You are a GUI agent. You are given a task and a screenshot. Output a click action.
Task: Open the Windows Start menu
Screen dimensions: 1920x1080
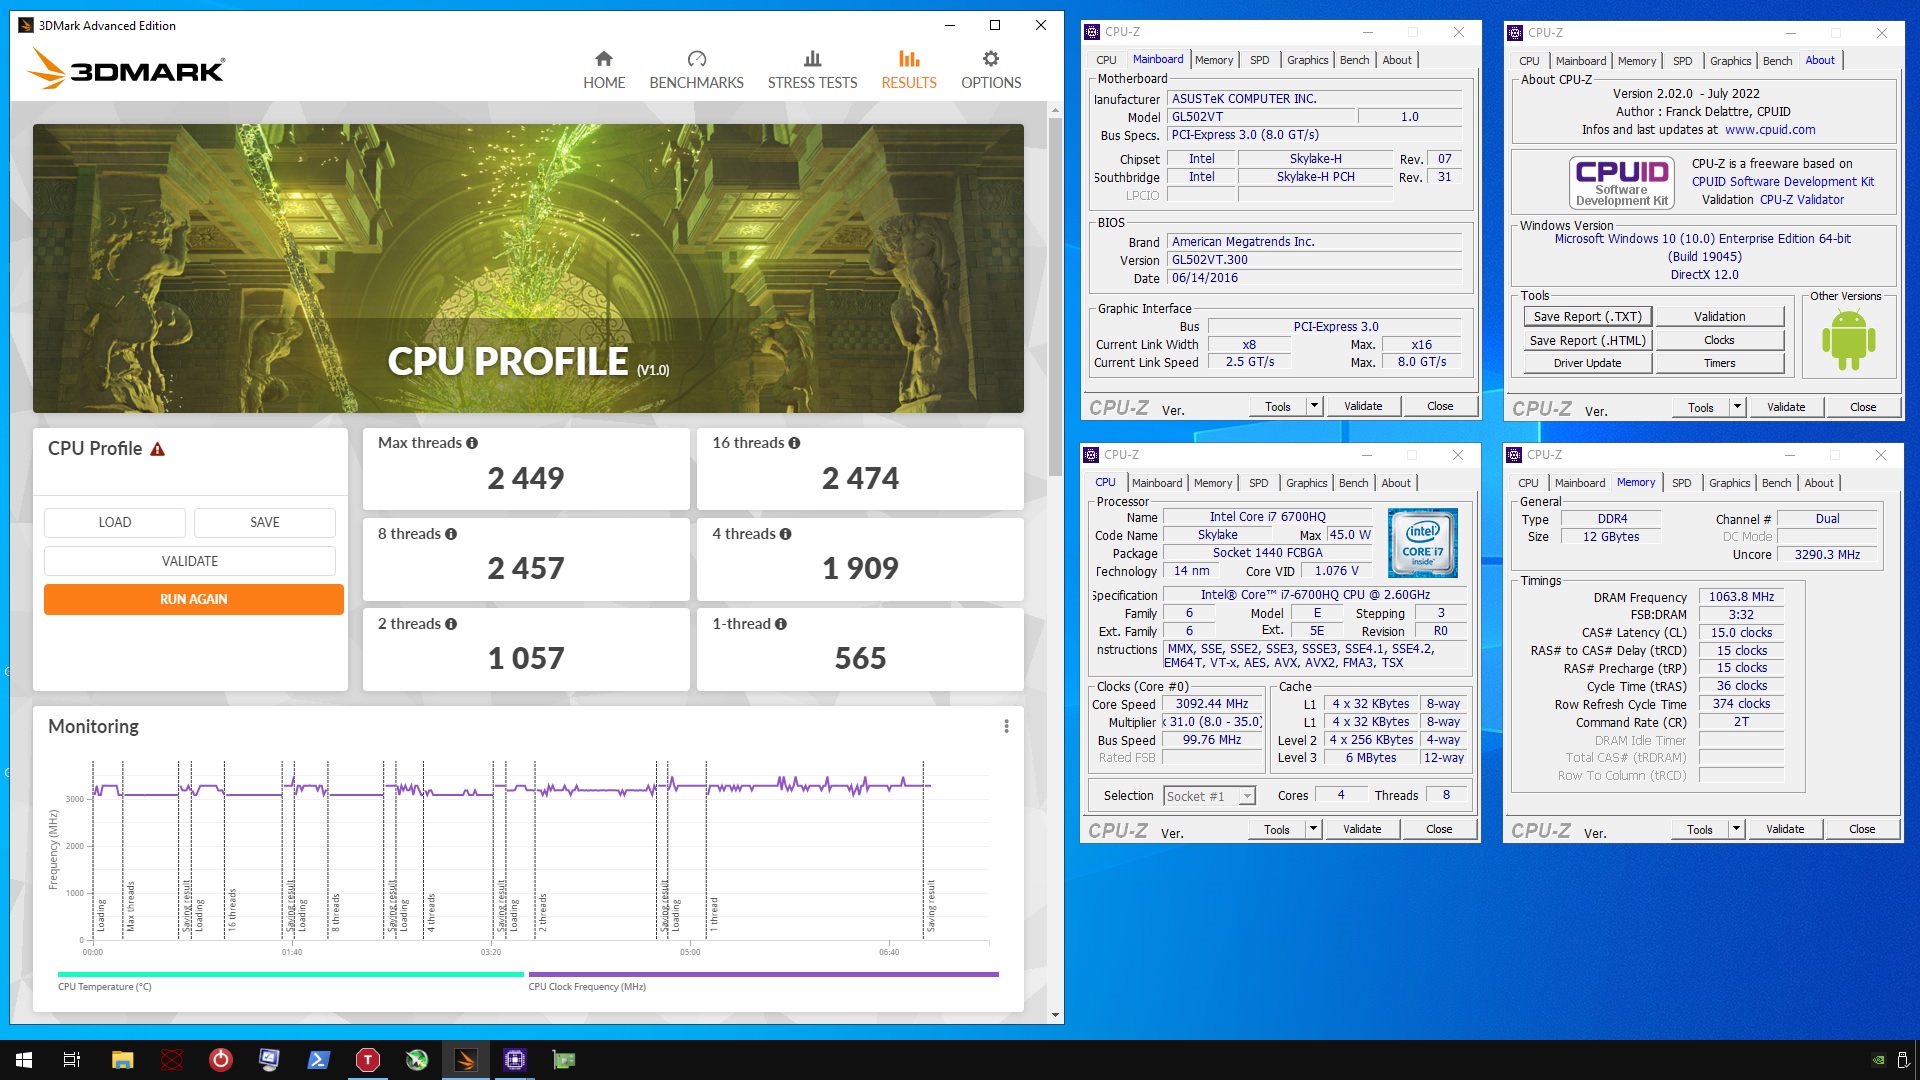point(24,1060)
